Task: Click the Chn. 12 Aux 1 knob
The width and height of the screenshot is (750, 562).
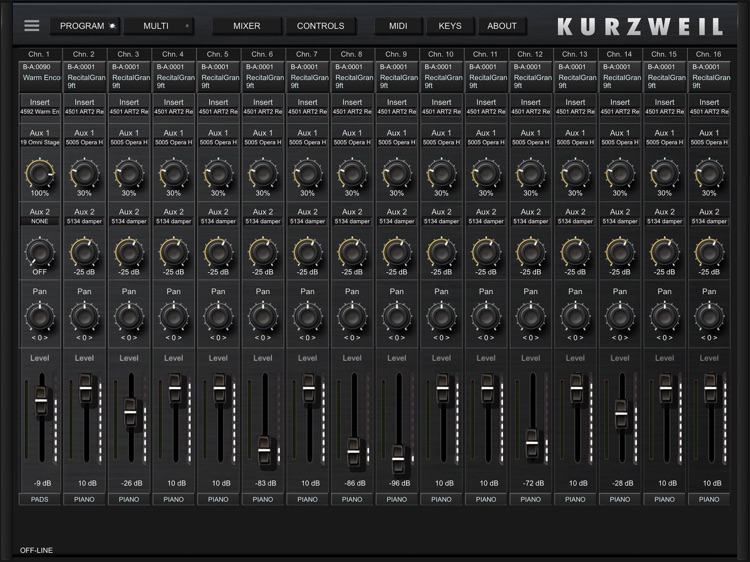Action: [531, 173]
